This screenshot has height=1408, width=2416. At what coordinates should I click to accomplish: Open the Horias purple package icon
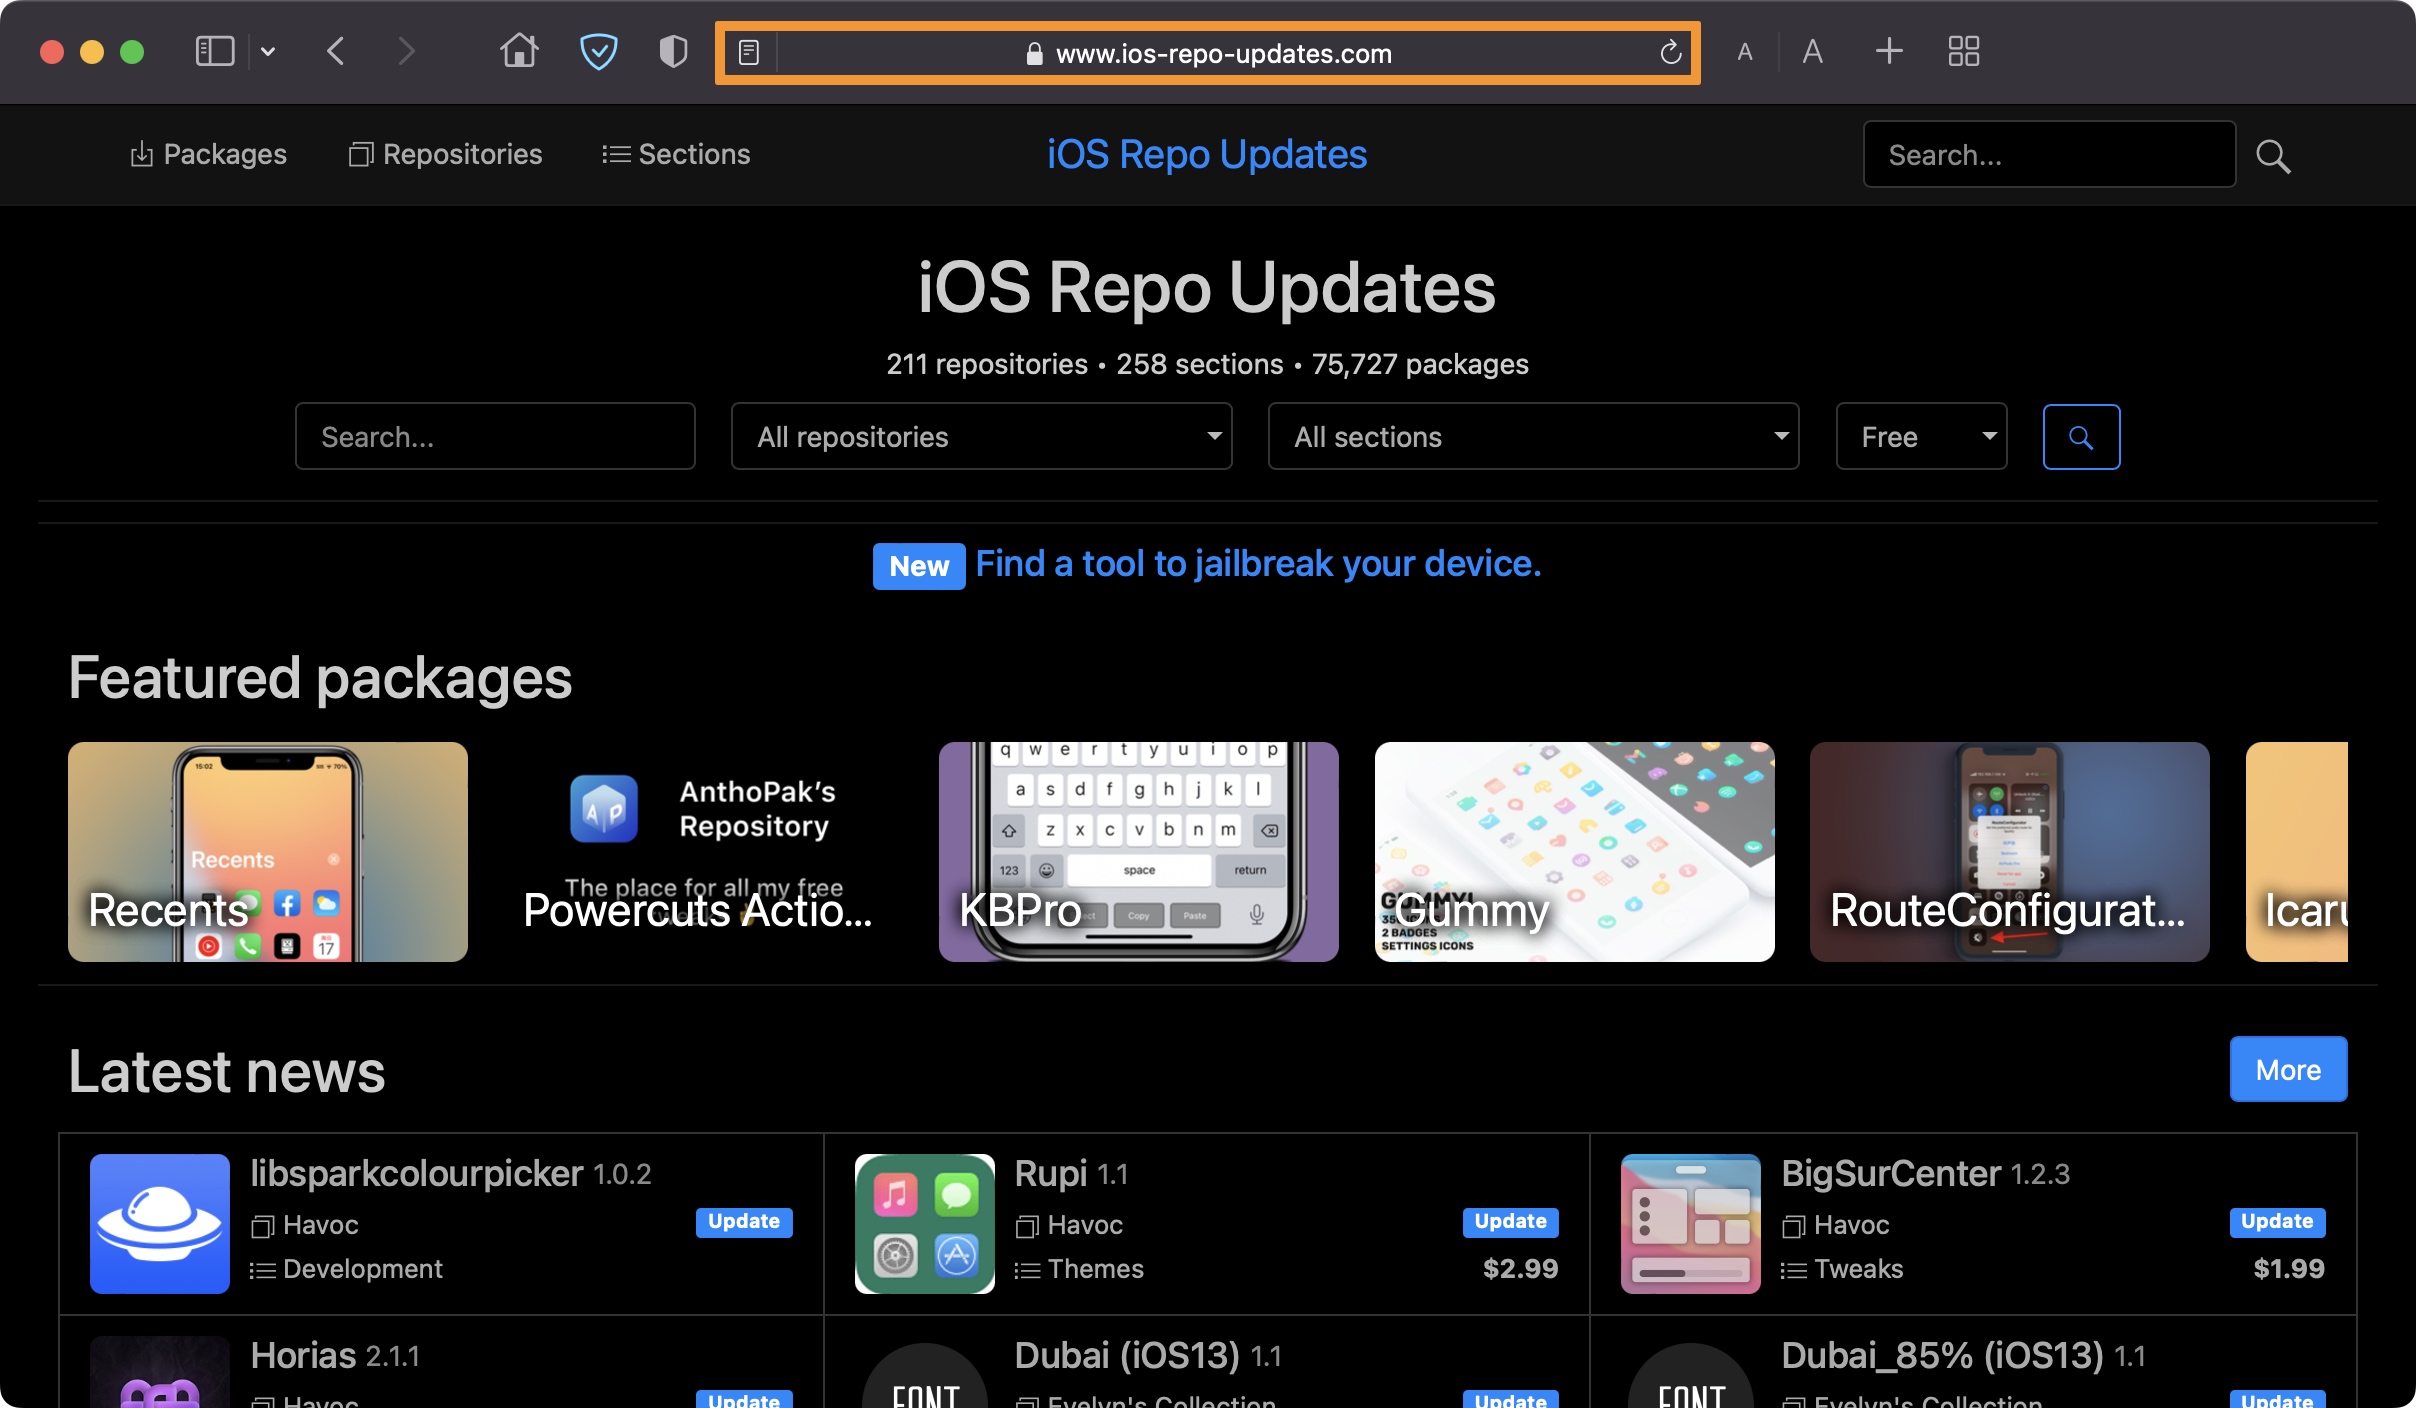[160, 1372]
